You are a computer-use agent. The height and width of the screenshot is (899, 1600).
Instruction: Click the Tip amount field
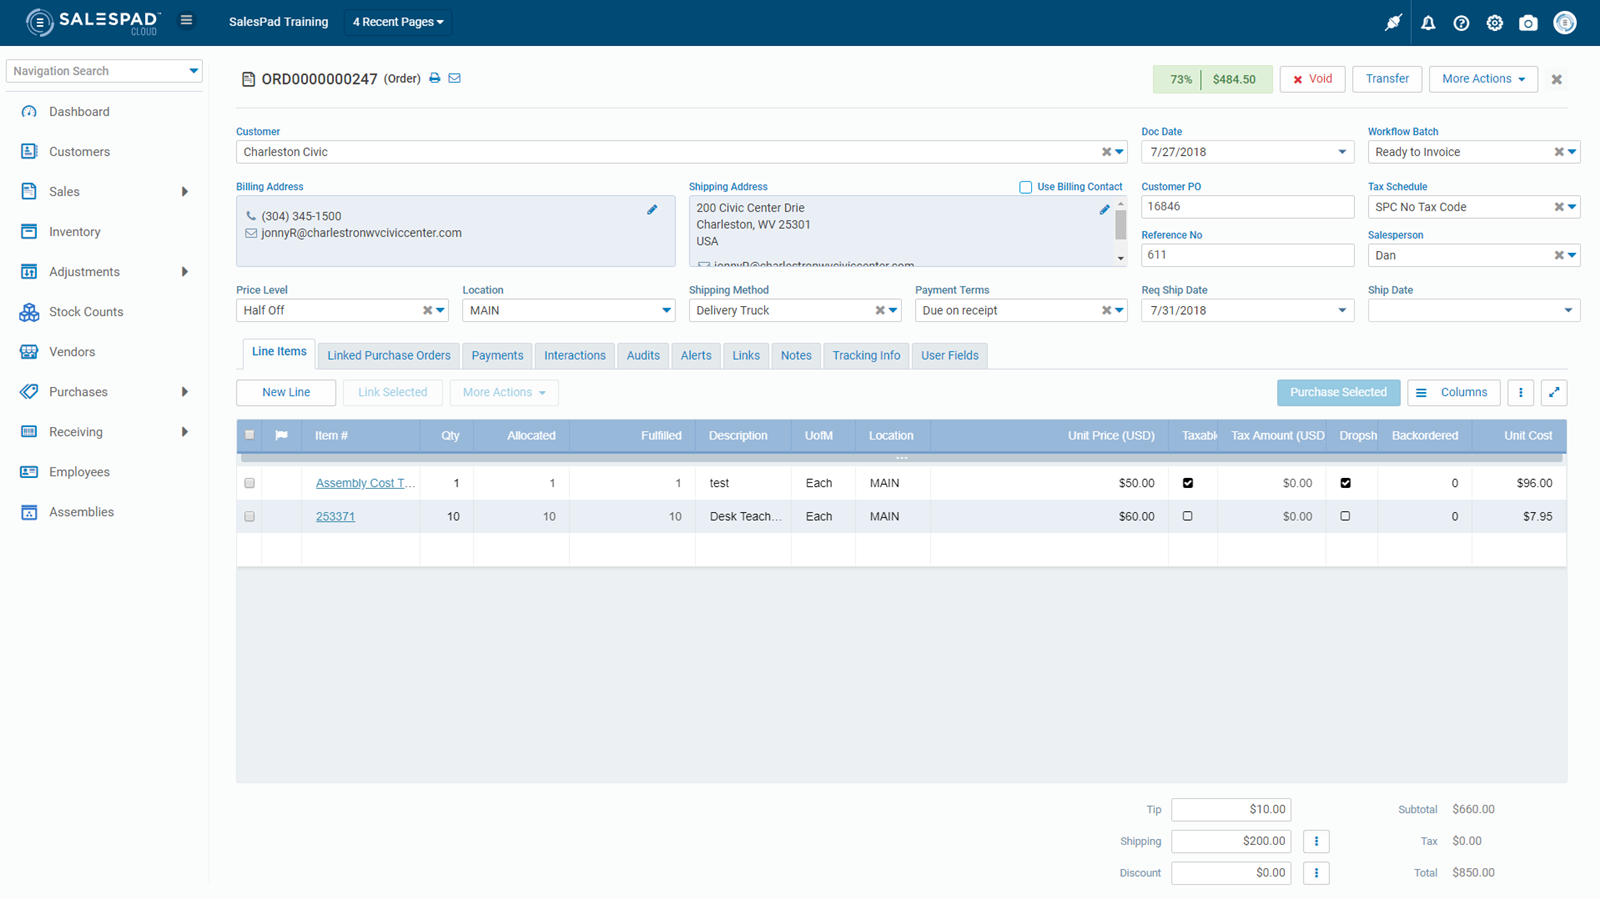(1231, 809)
